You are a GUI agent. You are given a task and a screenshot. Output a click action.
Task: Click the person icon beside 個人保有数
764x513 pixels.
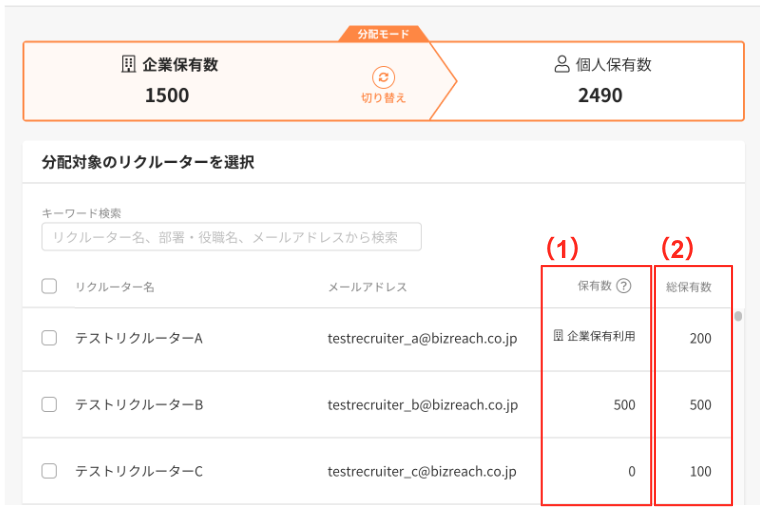pyautogui.click(x=562, y=65)
